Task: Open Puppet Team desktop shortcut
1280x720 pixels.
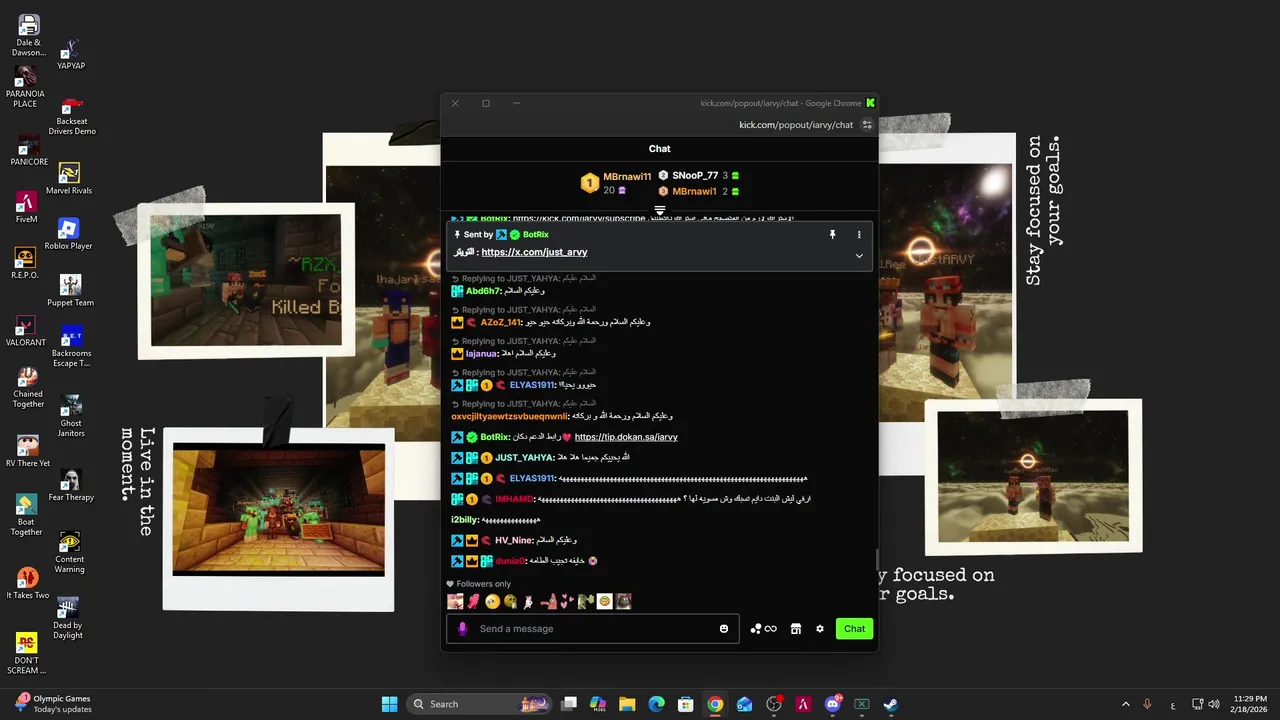Action: click(70, 291)
